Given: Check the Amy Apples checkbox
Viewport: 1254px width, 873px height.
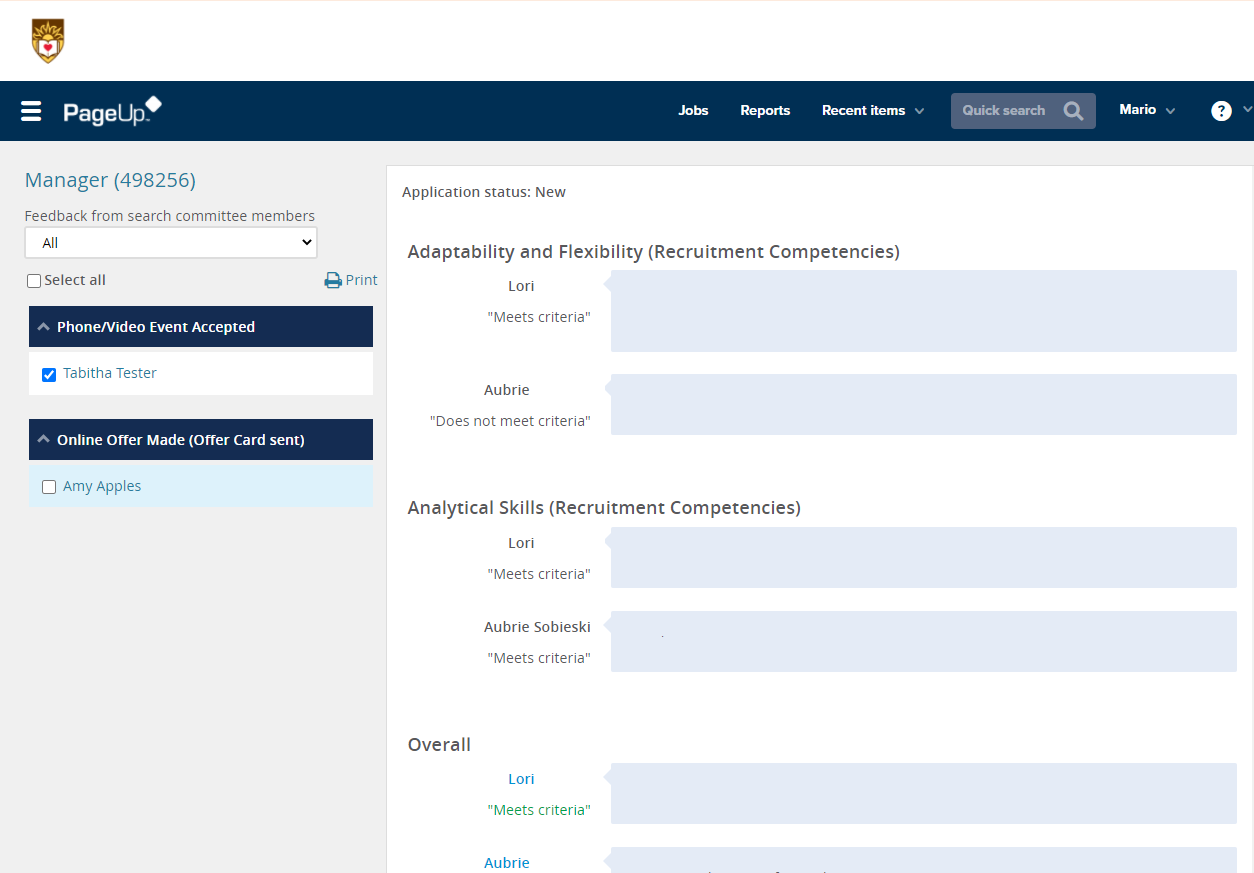Looking at the screenshot, I should pyautogui.click(x=49, y=487).
